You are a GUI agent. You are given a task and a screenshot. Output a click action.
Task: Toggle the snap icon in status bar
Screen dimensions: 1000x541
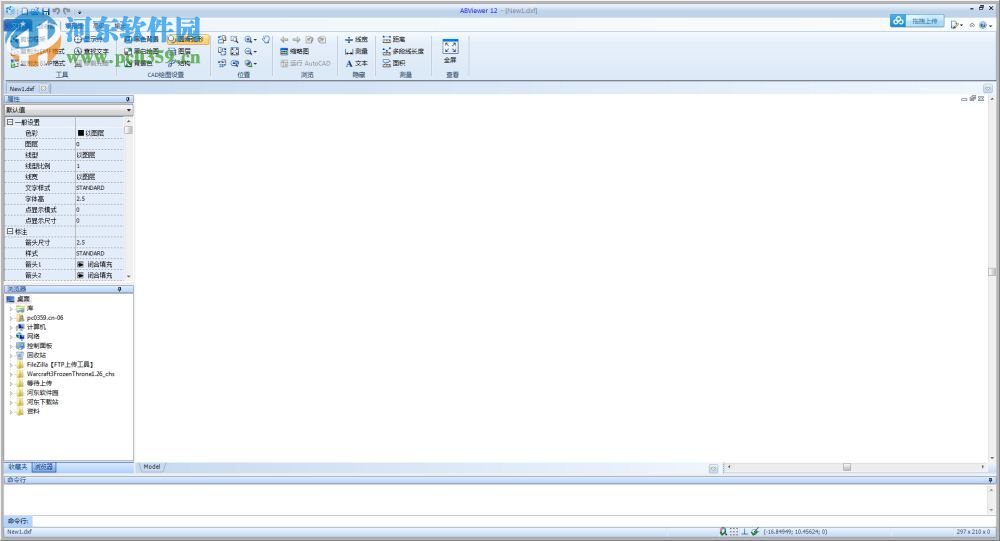point(723,531)
